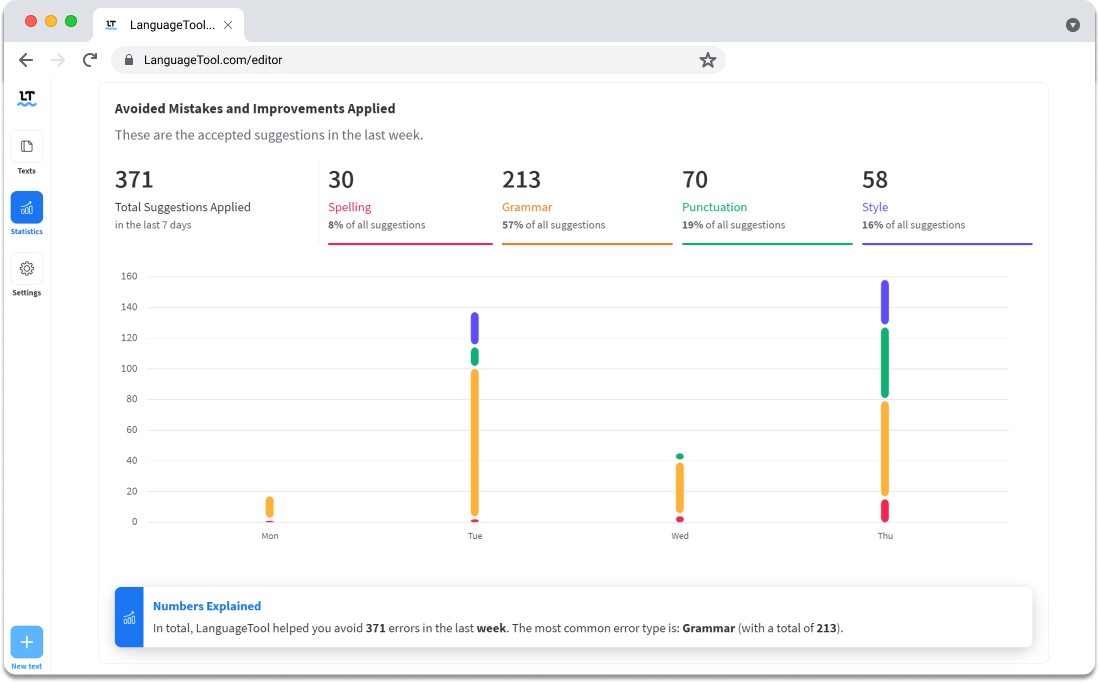Click the Numbers Explained heading
Screen dimensions: 1099x683
(x=207, y=606)
